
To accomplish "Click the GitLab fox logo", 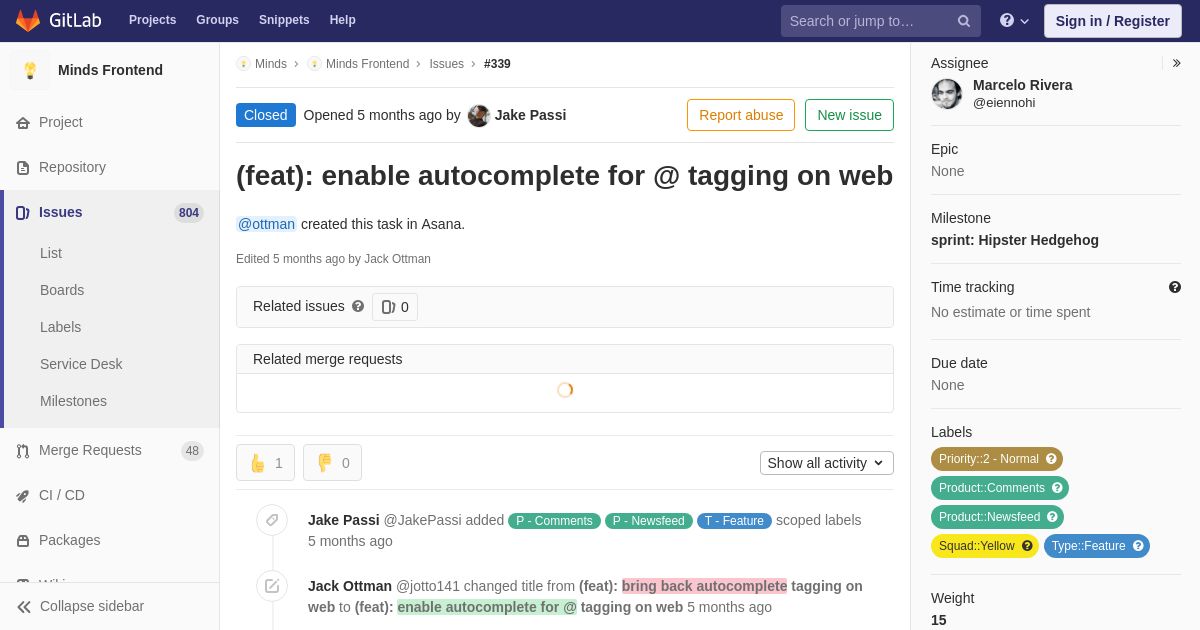I will [x=28, y=20].
